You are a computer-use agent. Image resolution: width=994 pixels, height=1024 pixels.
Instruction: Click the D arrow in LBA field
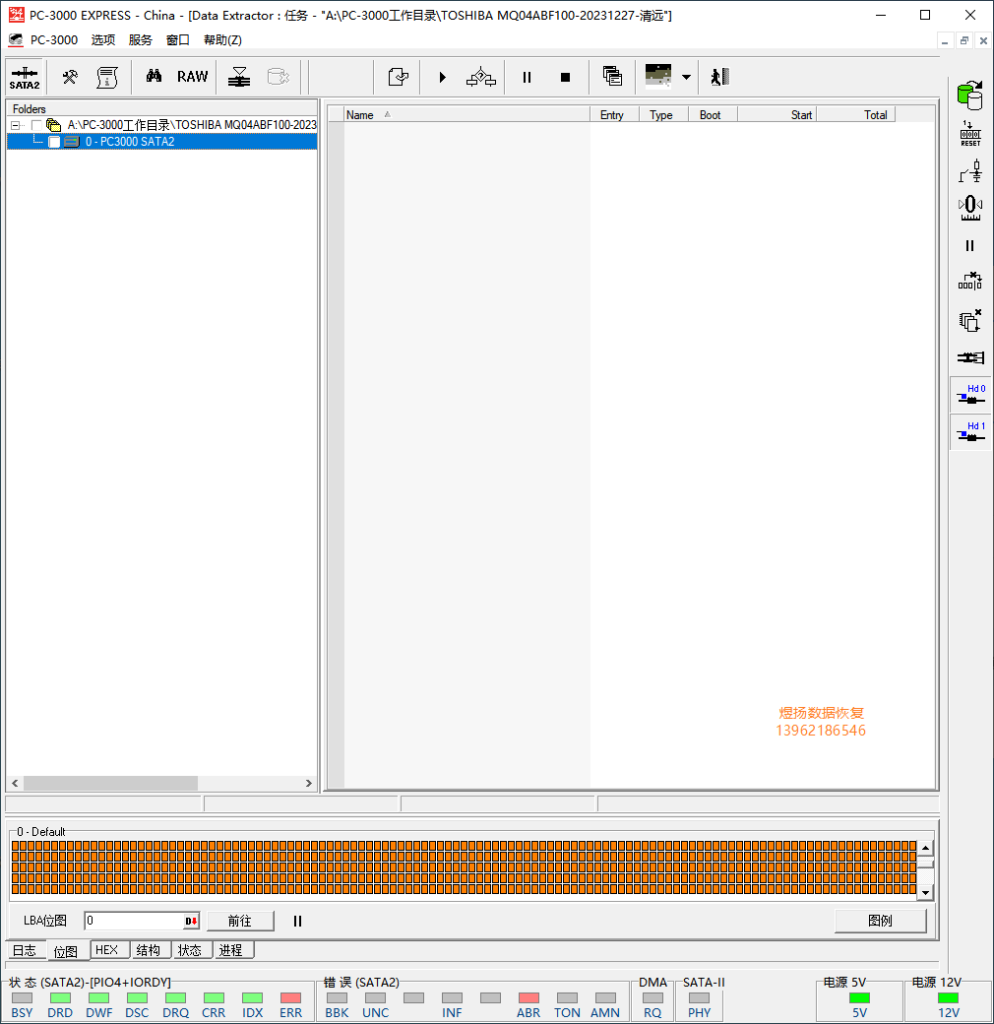(191, 921)
